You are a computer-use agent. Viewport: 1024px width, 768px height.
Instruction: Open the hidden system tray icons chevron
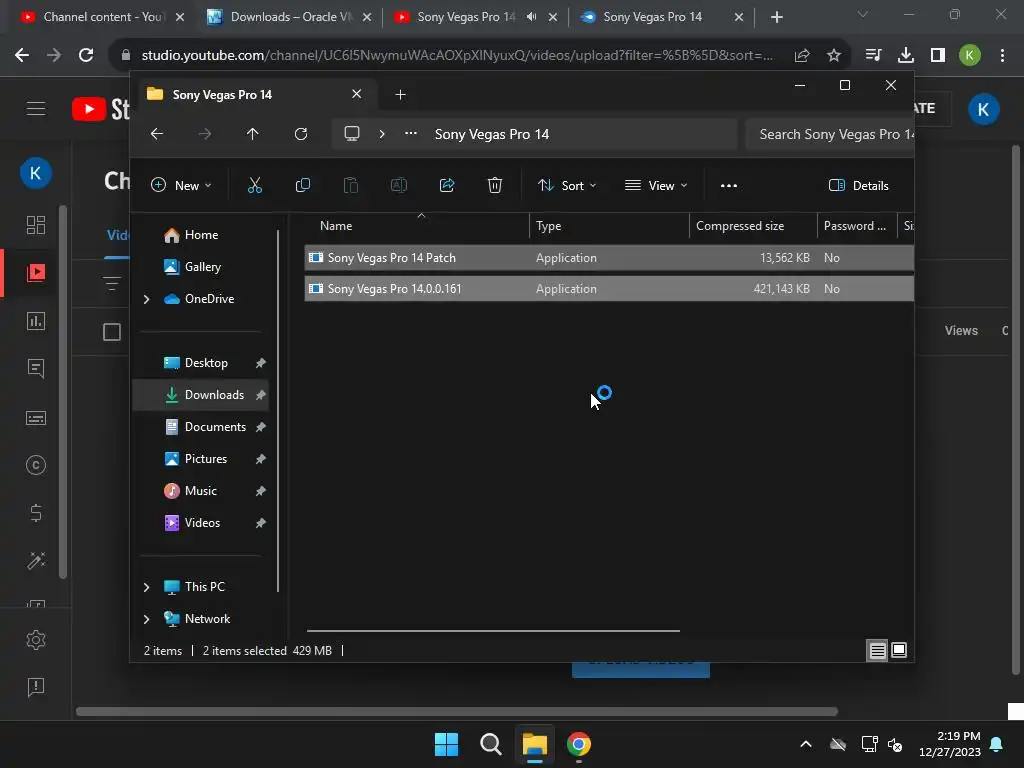click(806, 744)
